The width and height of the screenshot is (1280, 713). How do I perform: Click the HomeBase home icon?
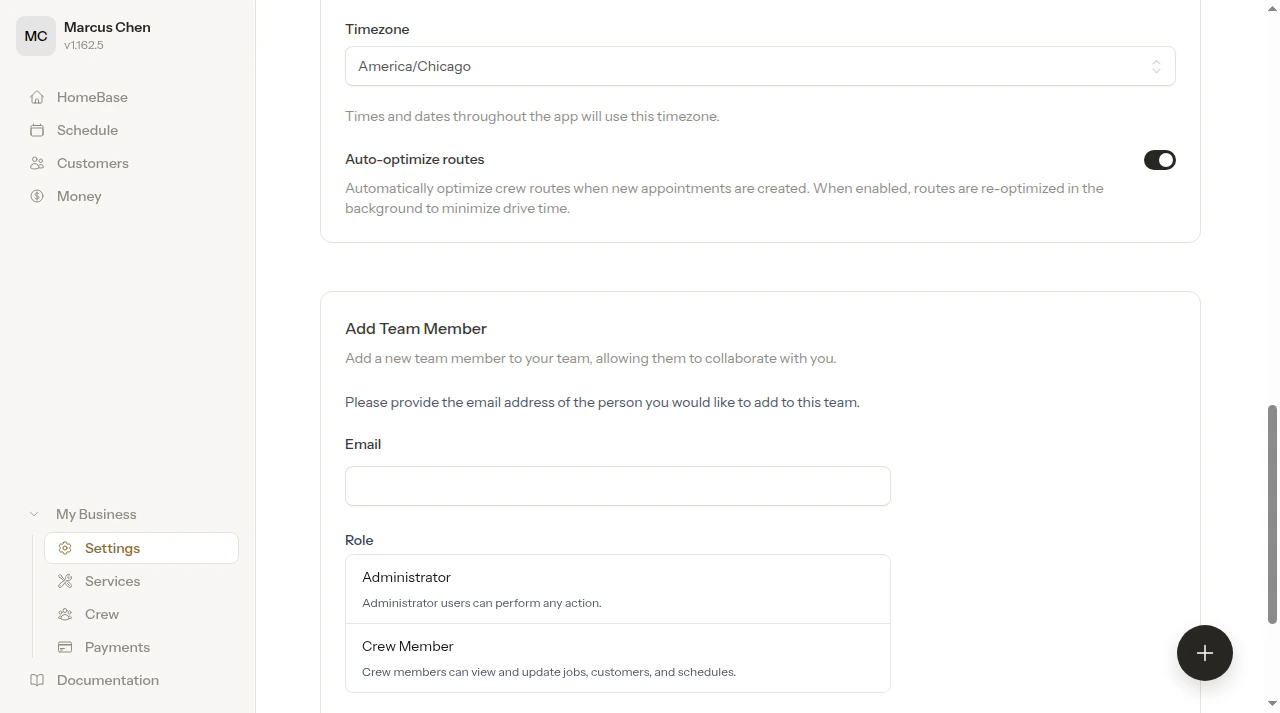pos(37,97)
